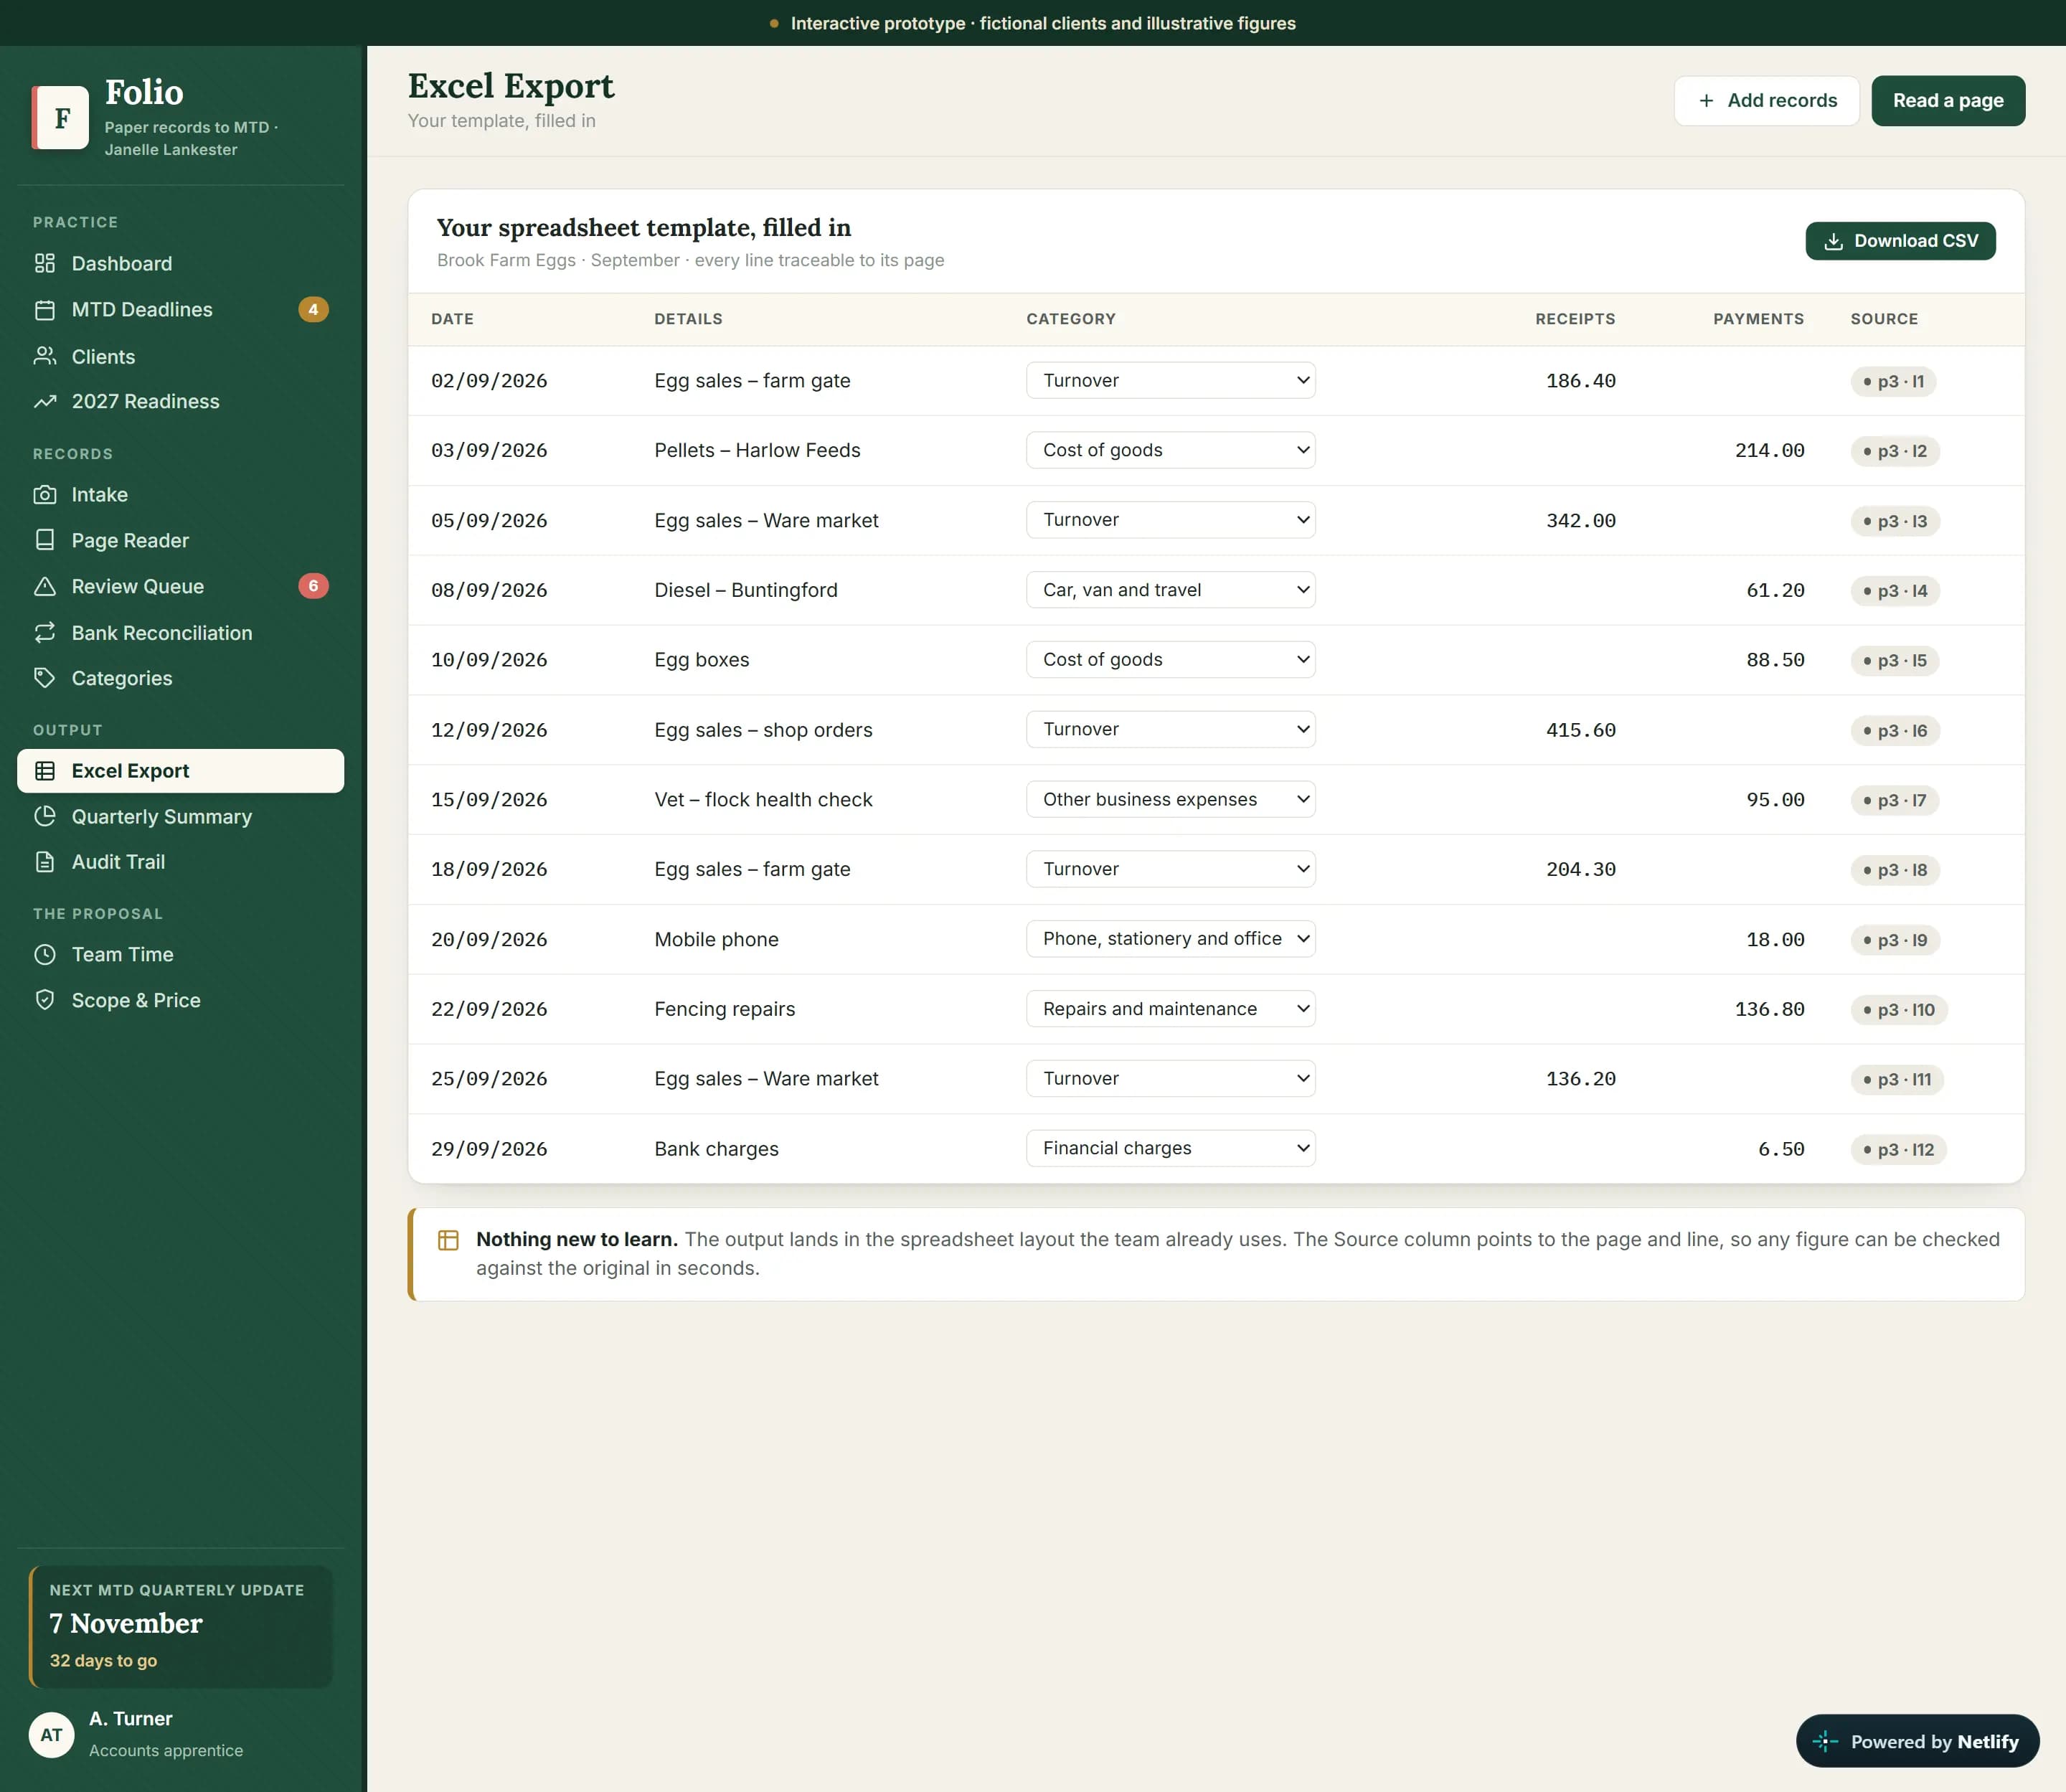This screenshot has width=2066, height=1792.
Task: Click source tag p3 · l12
Action: [x=1898, y=1150]
